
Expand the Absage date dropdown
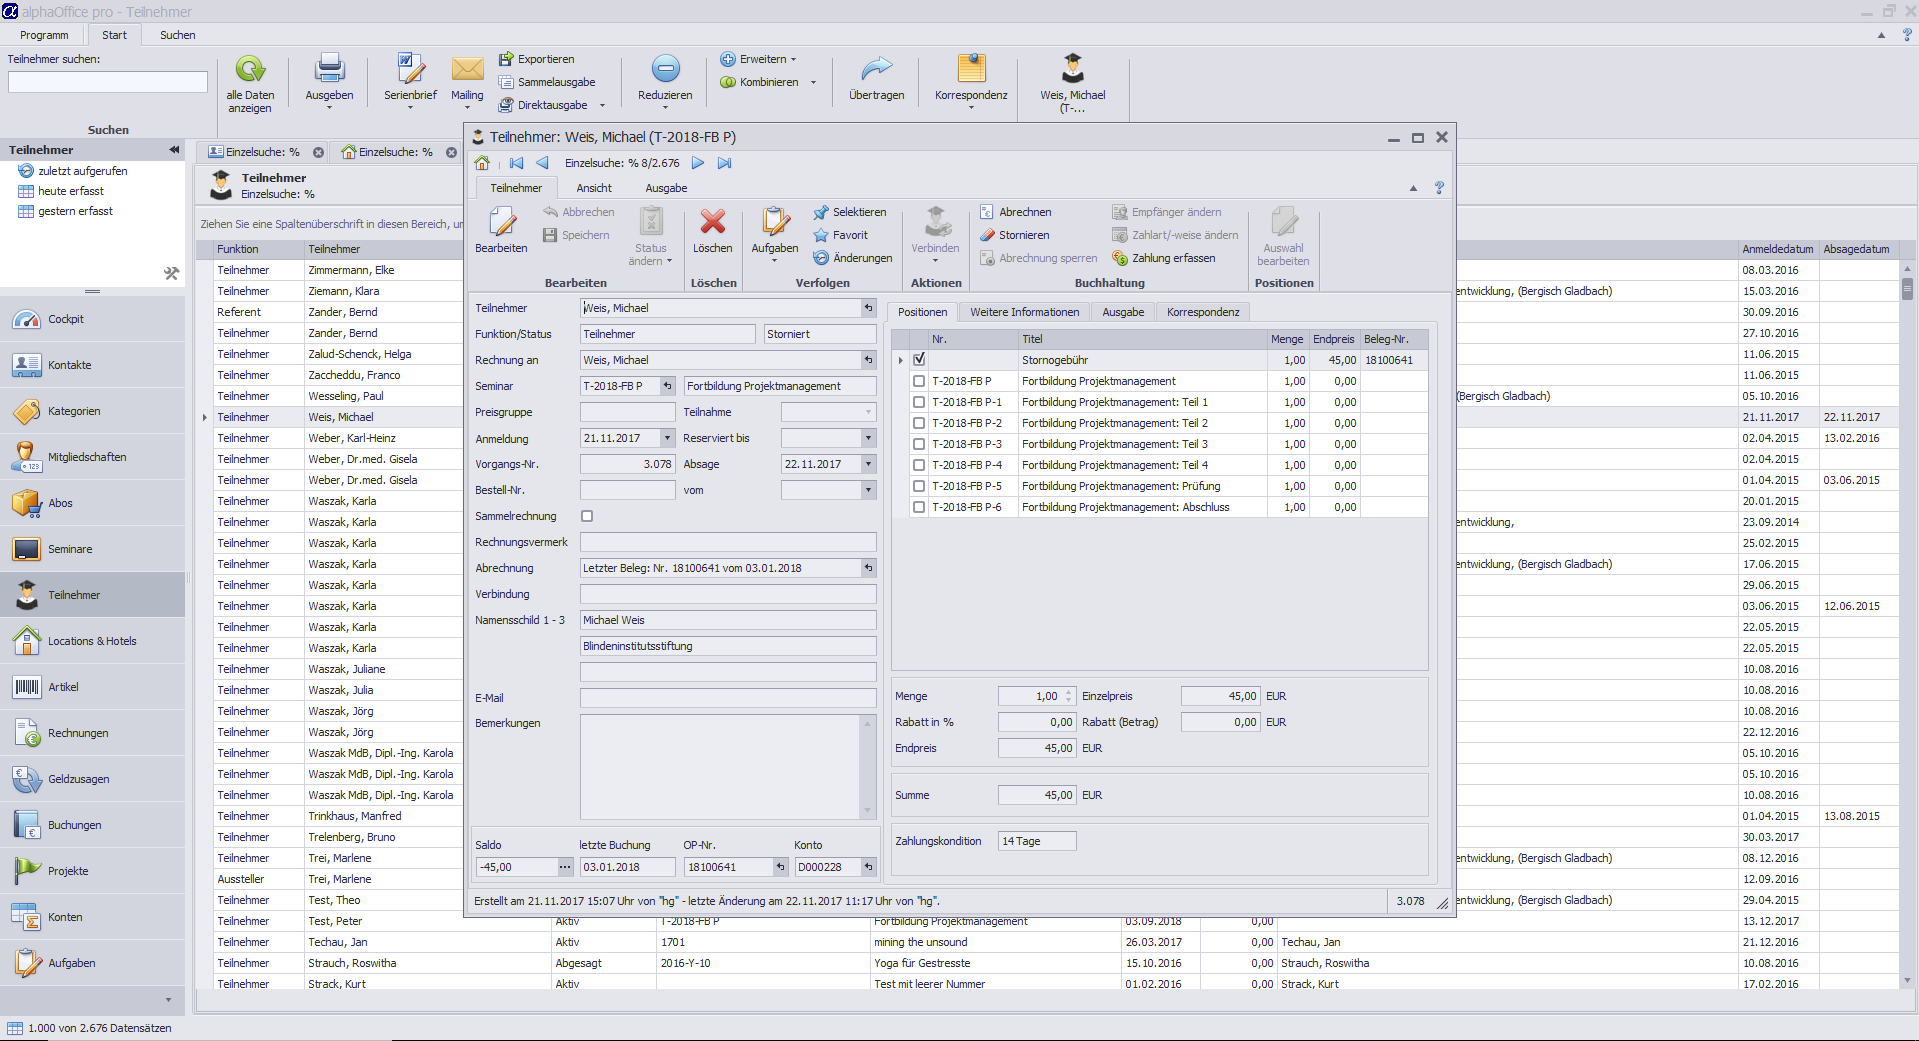point(868,464)
